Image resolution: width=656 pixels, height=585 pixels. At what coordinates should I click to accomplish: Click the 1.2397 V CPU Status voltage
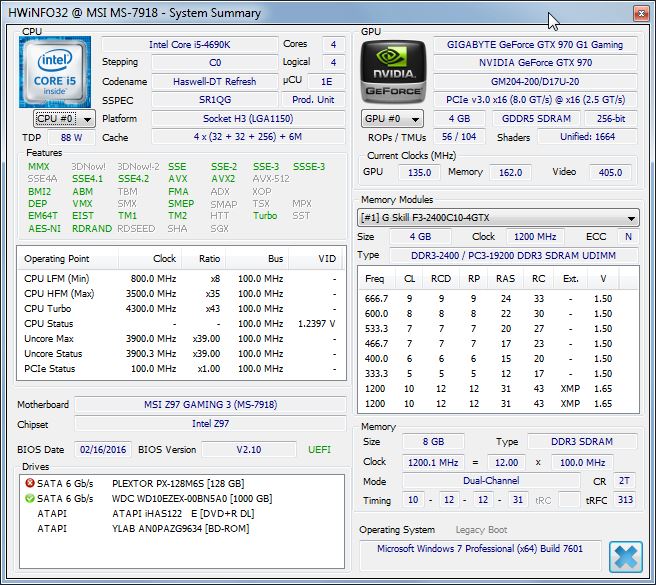tap(316, 324)
